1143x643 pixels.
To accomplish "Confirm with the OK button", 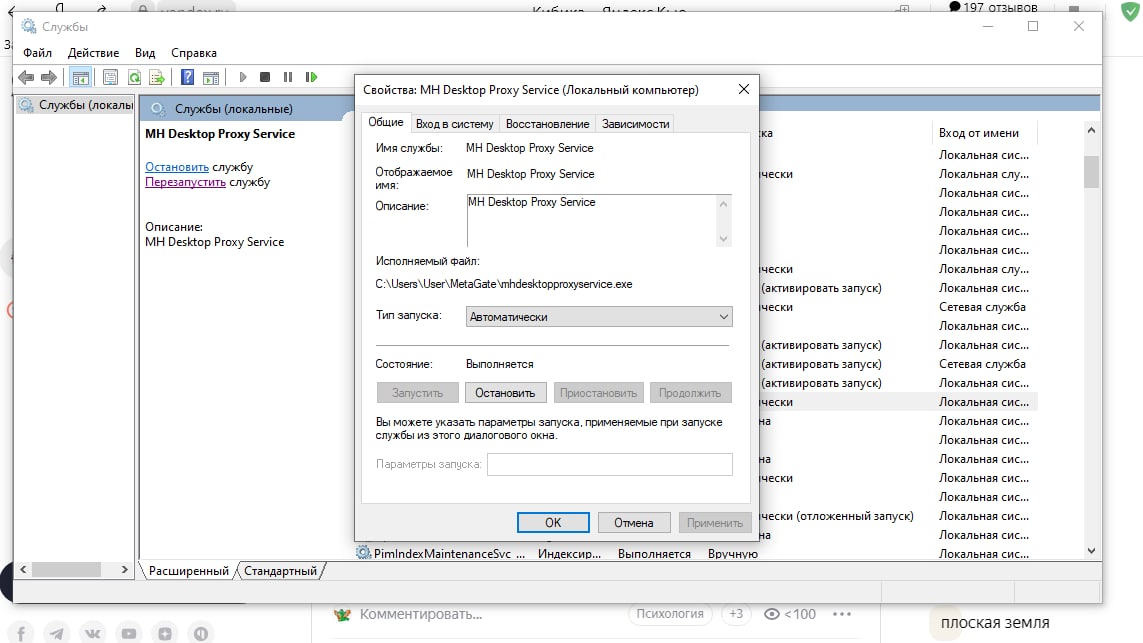I will 553,523.
